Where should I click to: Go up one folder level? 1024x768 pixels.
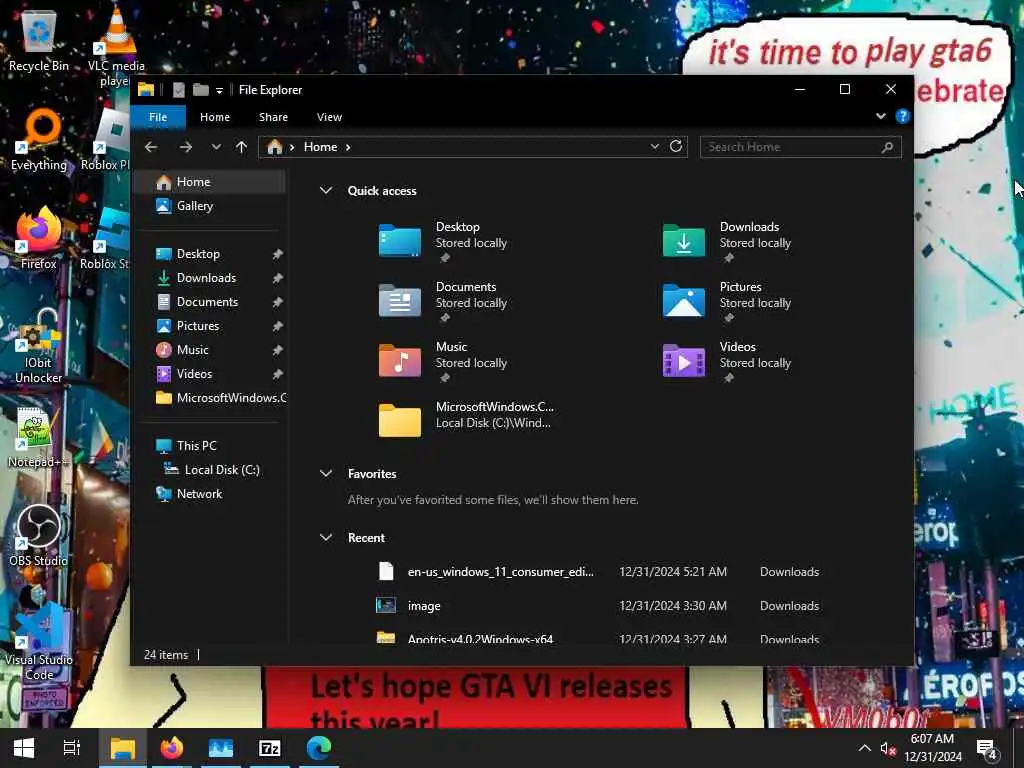(242, 147)
